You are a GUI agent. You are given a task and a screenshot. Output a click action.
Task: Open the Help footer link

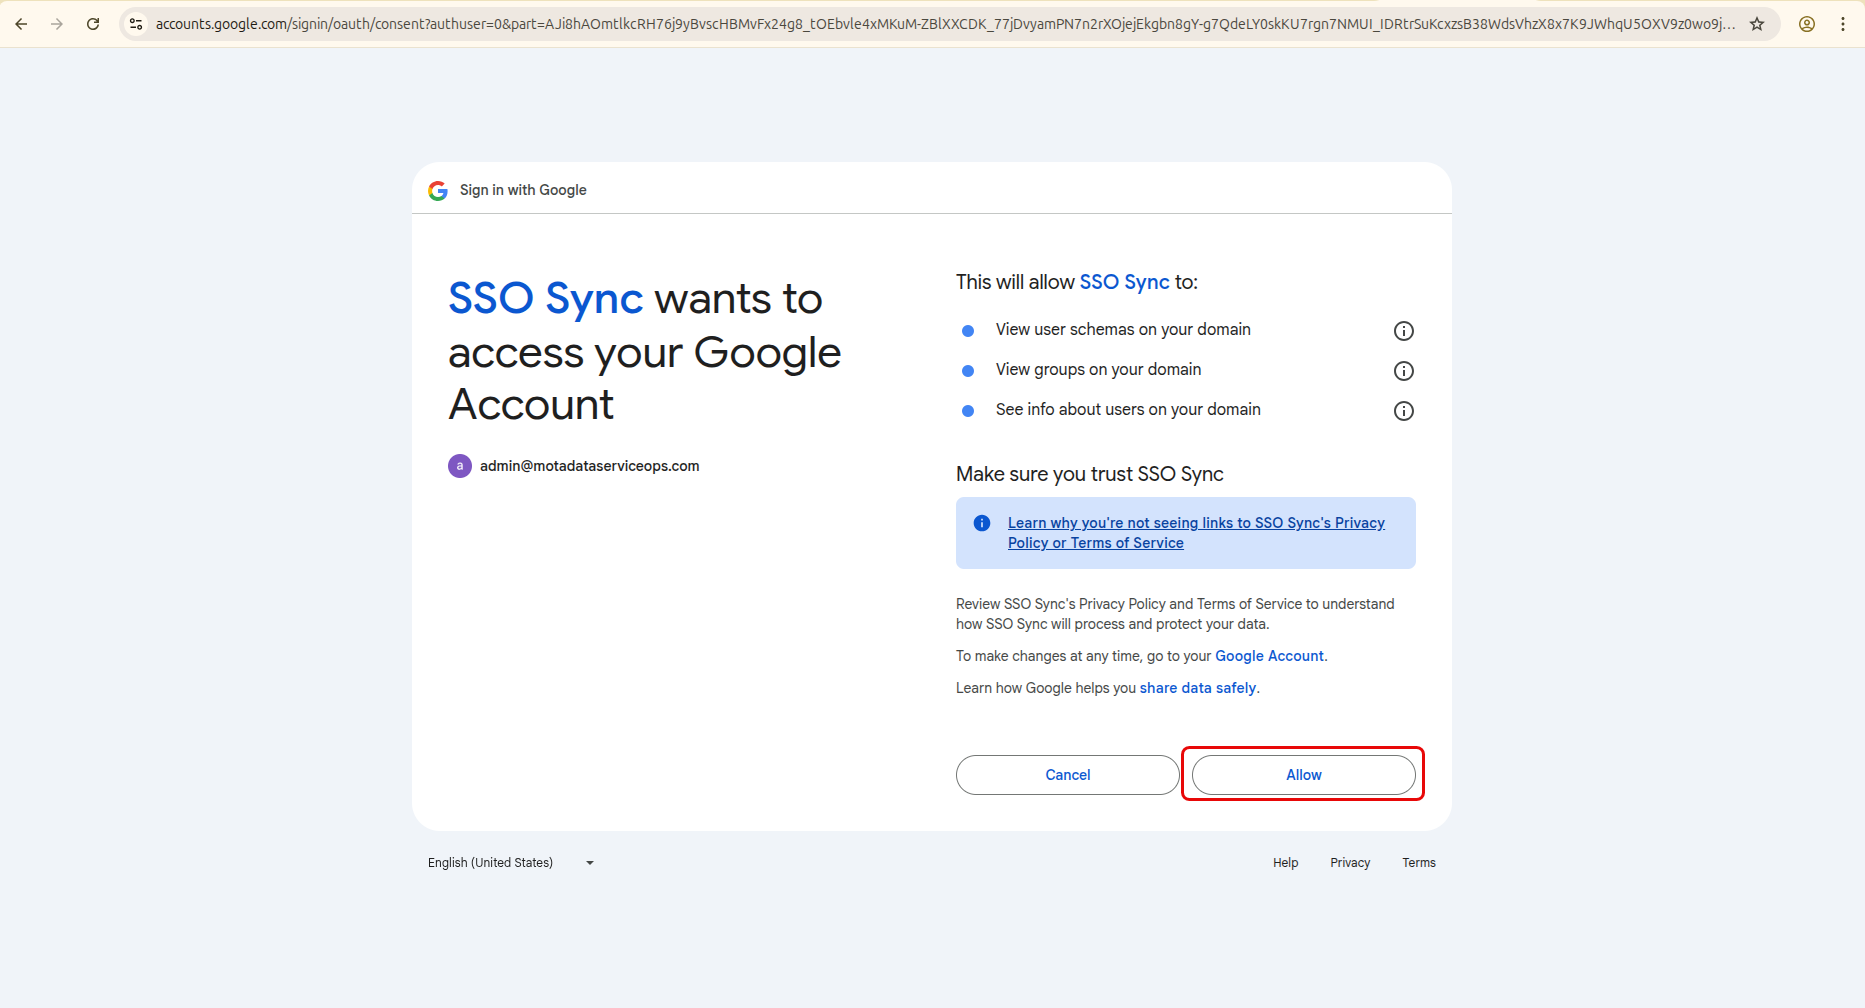tap(1285, 863)
